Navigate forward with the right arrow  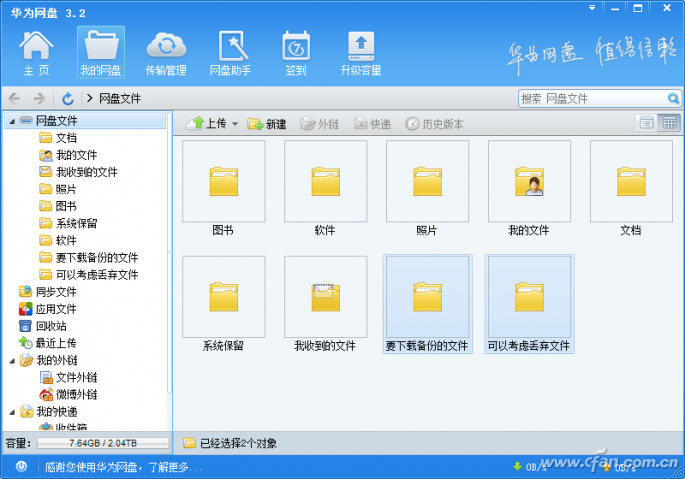39,98
